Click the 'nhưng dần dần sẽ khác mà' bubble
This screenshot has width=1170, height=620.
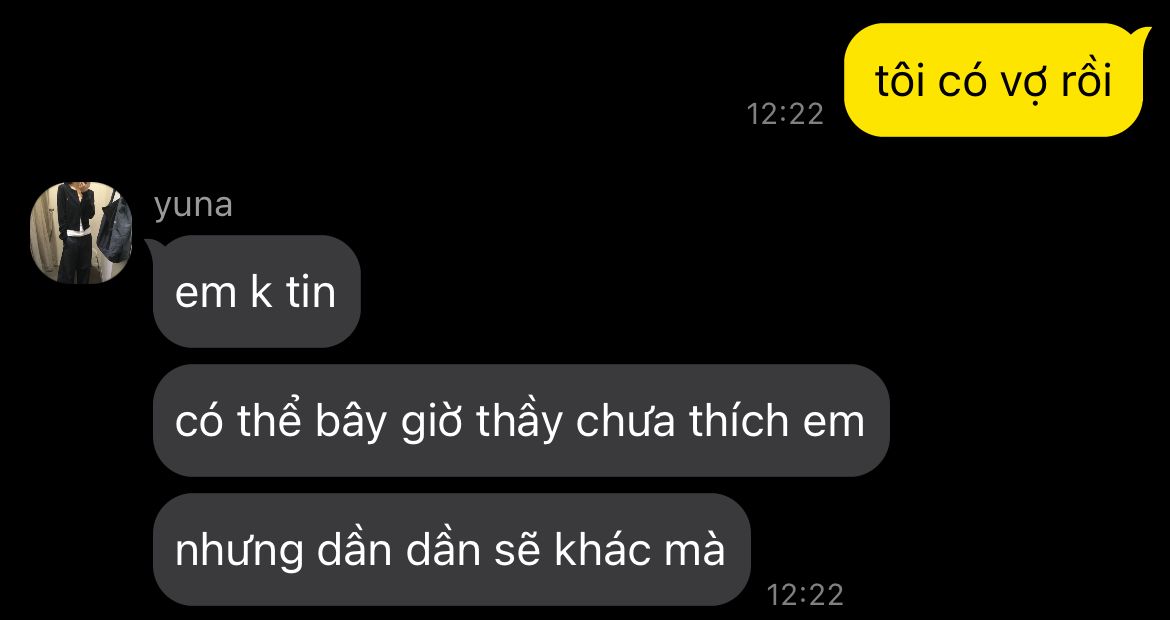coord(451,550)
